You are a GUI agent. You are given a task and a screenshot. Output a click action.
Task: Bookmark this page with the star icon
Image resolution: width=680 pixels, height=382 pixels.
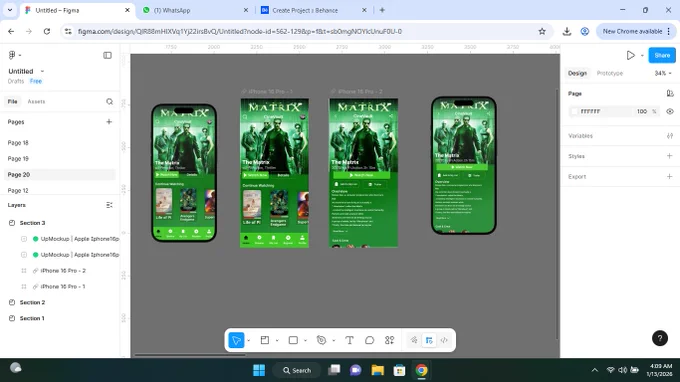(542, 31)
